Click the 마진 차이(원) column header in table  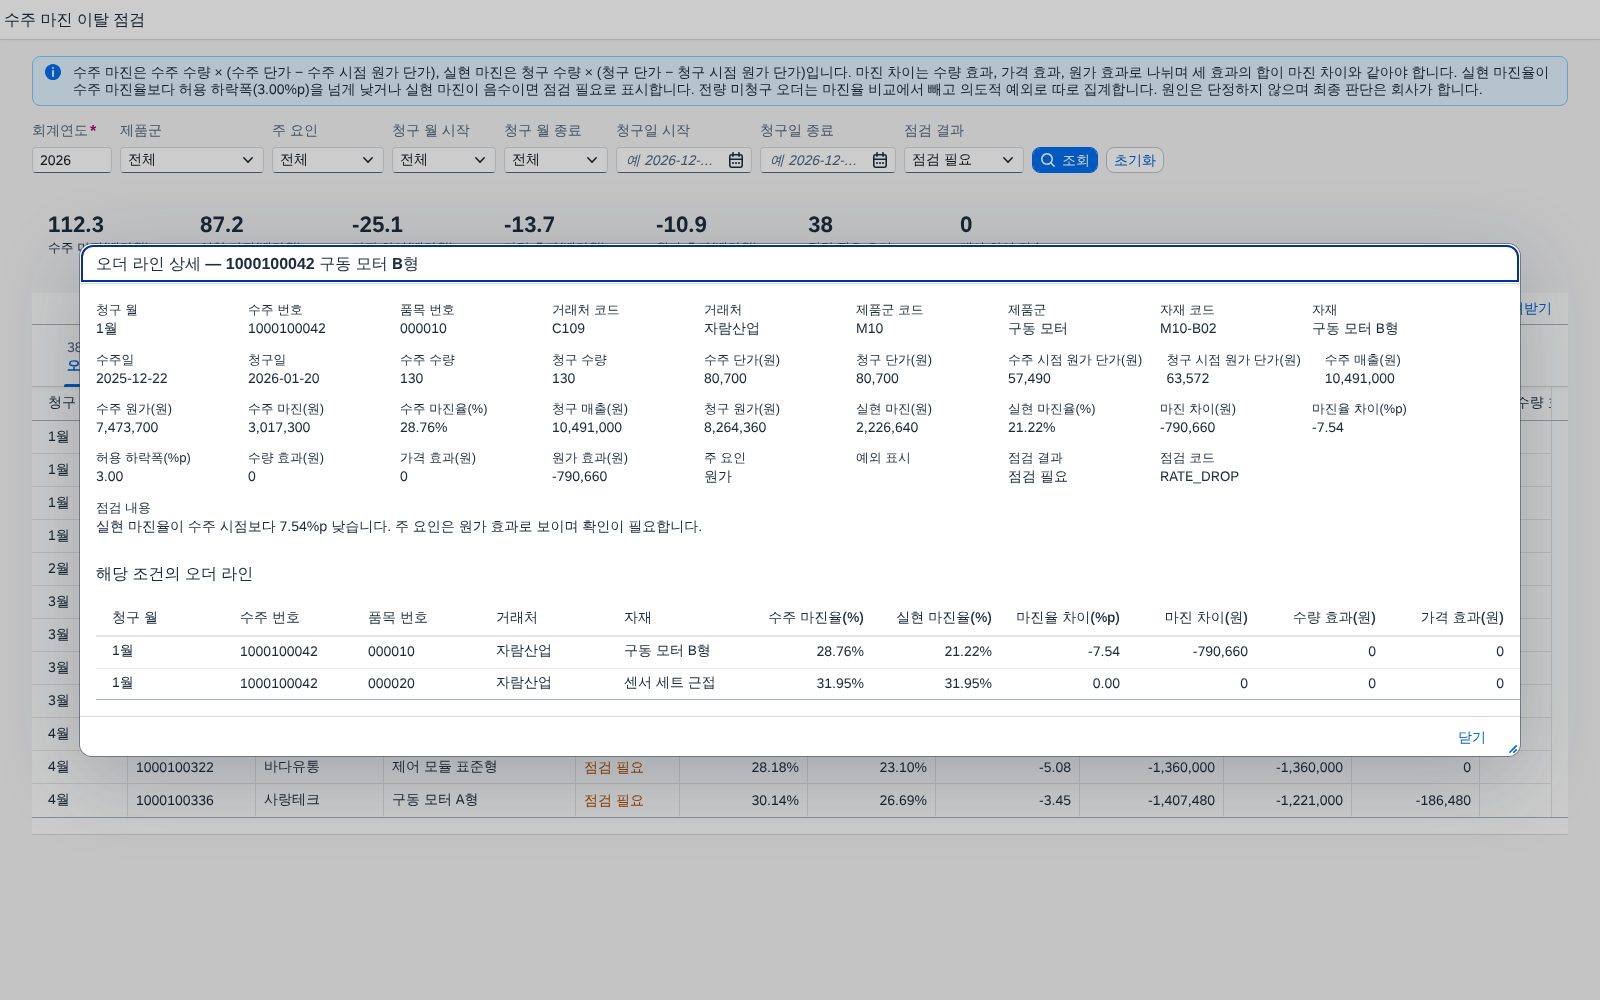[1206, 617]
